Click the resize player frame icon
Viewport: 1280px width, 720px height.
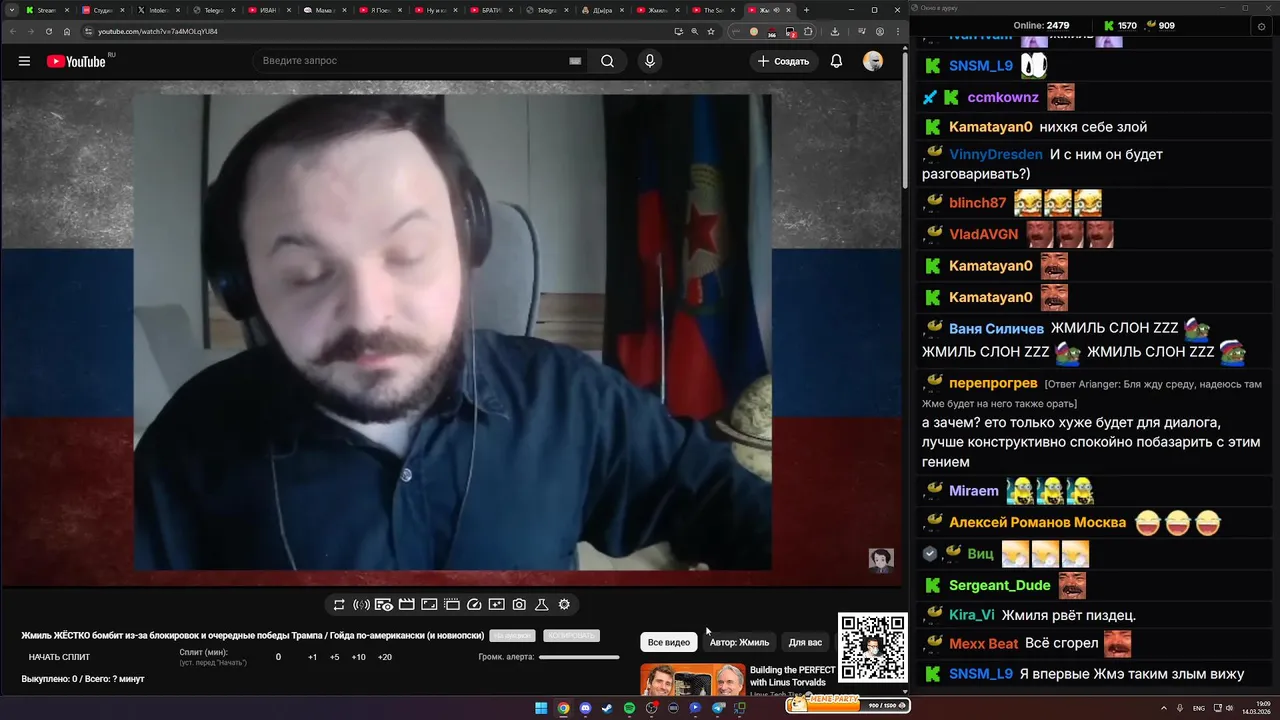pyautogui.click(x=429, y=605)
